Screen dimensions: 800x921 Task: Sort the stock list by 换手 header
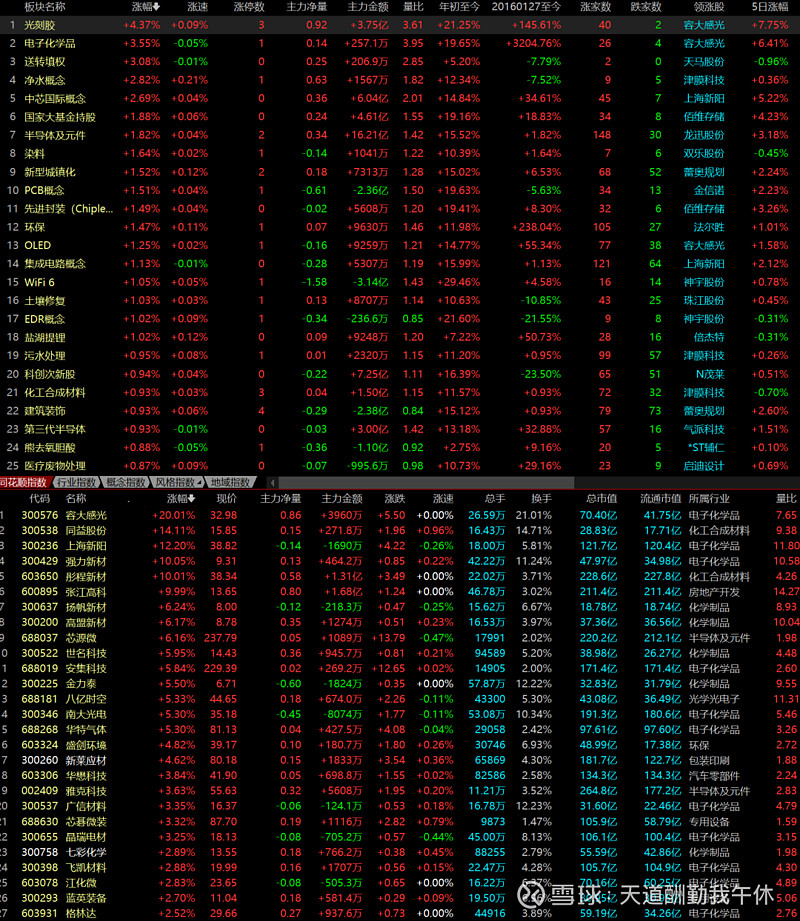(541, 499)
